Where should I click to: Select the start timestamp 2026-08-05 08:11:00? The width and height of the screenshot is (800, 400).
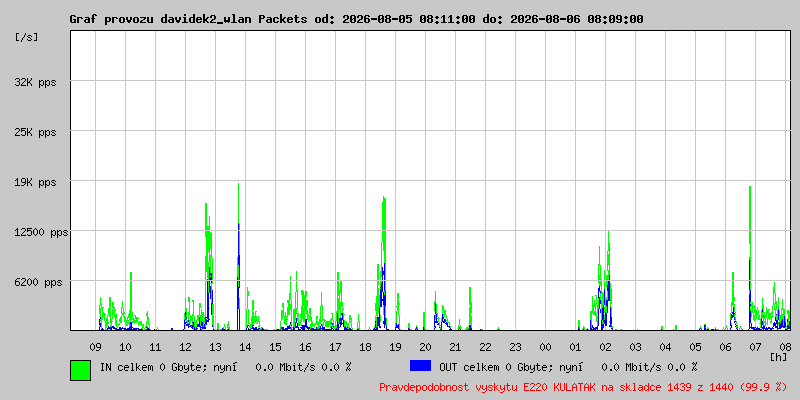tap(408, 19)
